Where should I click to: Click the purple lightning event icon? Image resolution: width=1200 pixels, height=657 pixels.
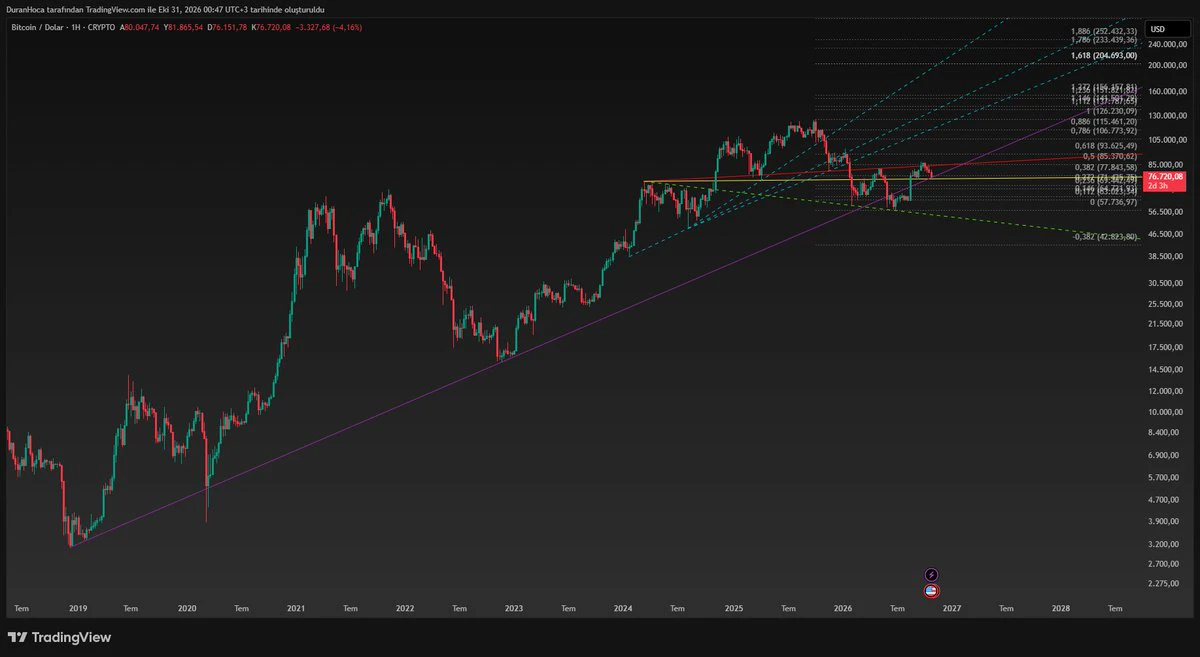click(932, 575)
